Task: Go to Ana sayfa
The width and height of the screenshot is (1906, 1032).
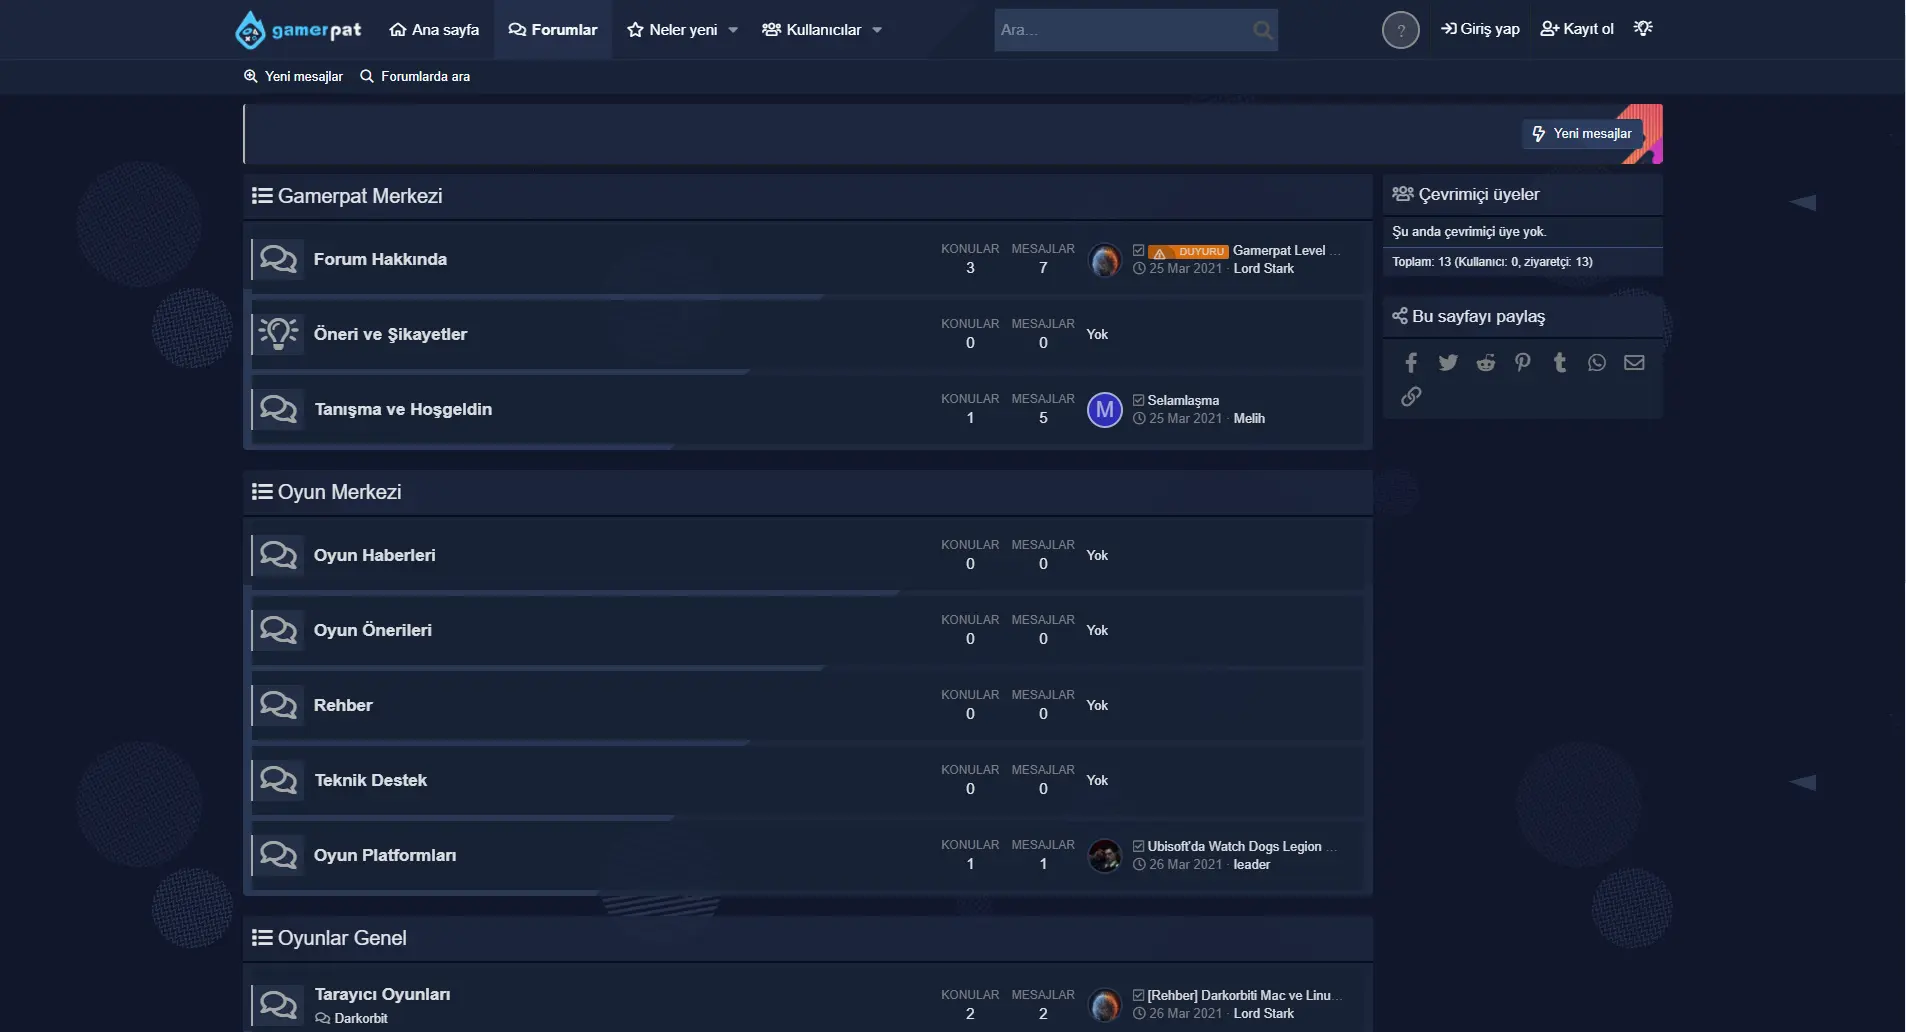Action: point(434,30)
